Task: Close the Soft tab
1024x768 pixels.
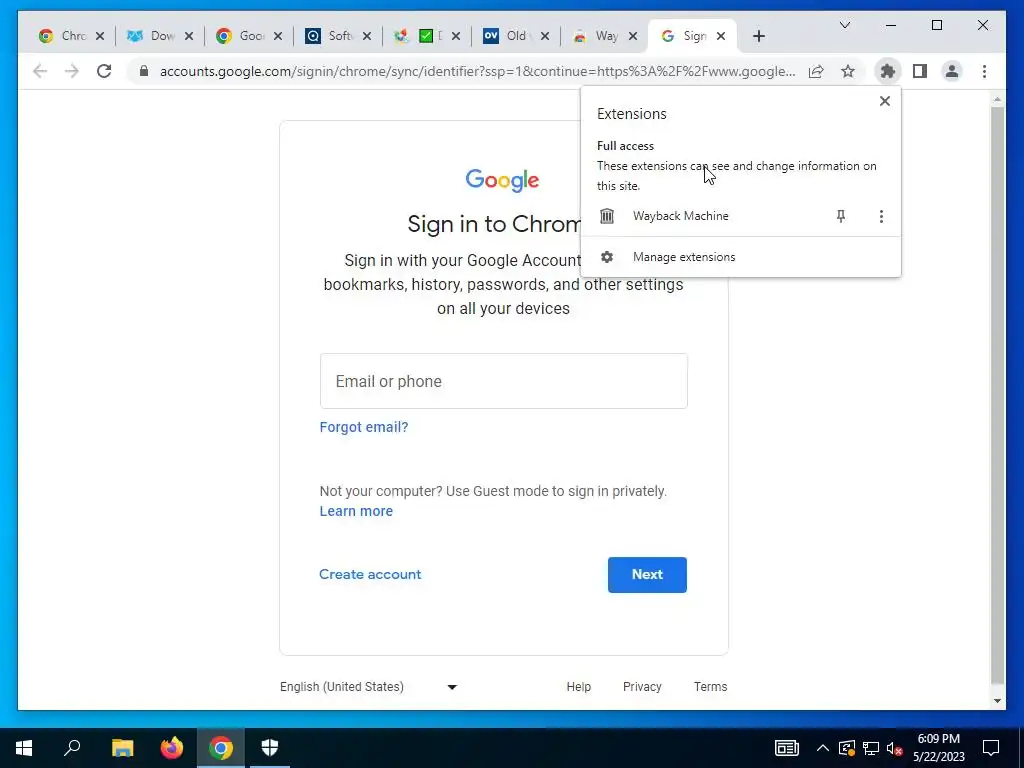Action: 366,37
